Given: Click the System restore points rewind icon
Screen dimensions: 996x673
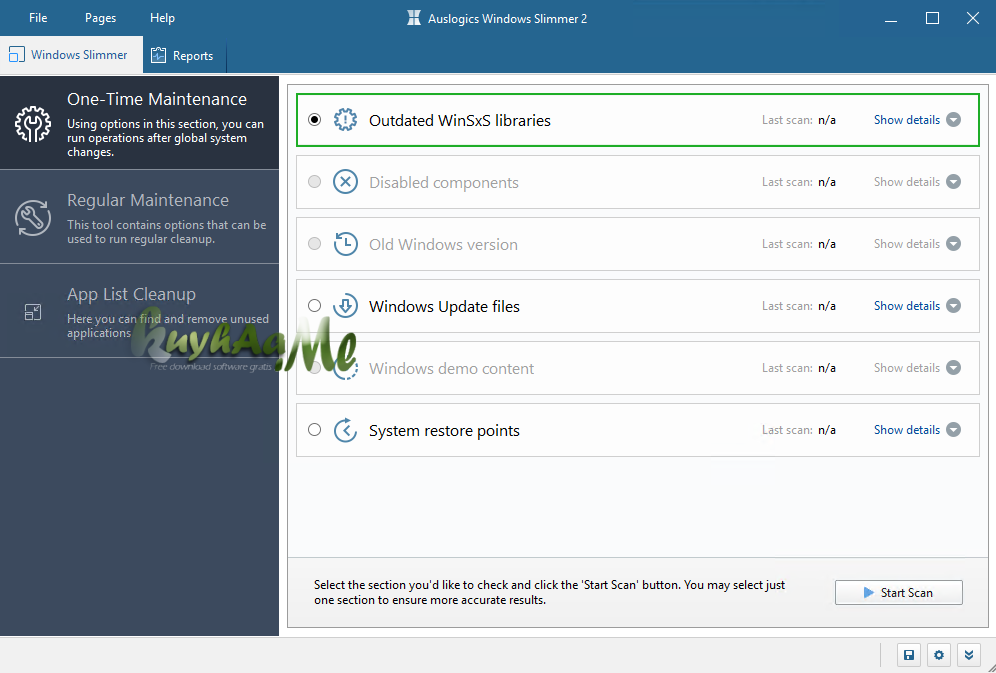Looking at the screenshot, I should [346, 430].
